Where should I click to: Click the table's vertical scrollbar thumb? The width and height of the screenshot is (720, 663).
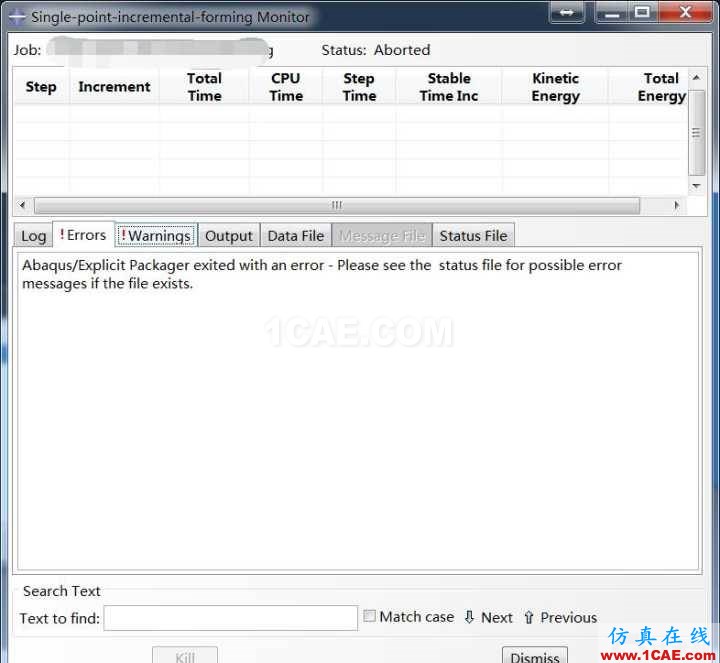coord(696,133)
